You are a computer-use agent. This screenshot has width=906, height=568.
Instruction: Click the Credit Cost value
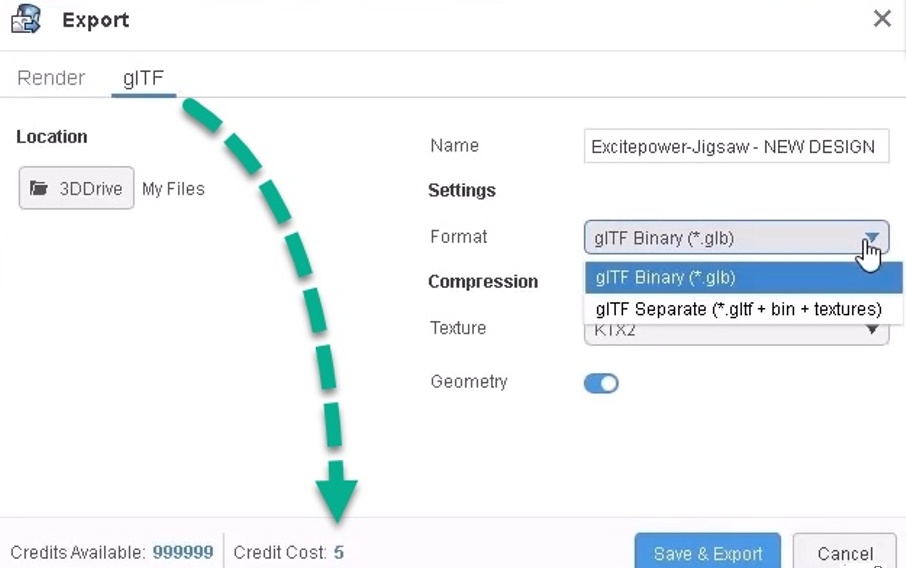(x=339, y=552)
